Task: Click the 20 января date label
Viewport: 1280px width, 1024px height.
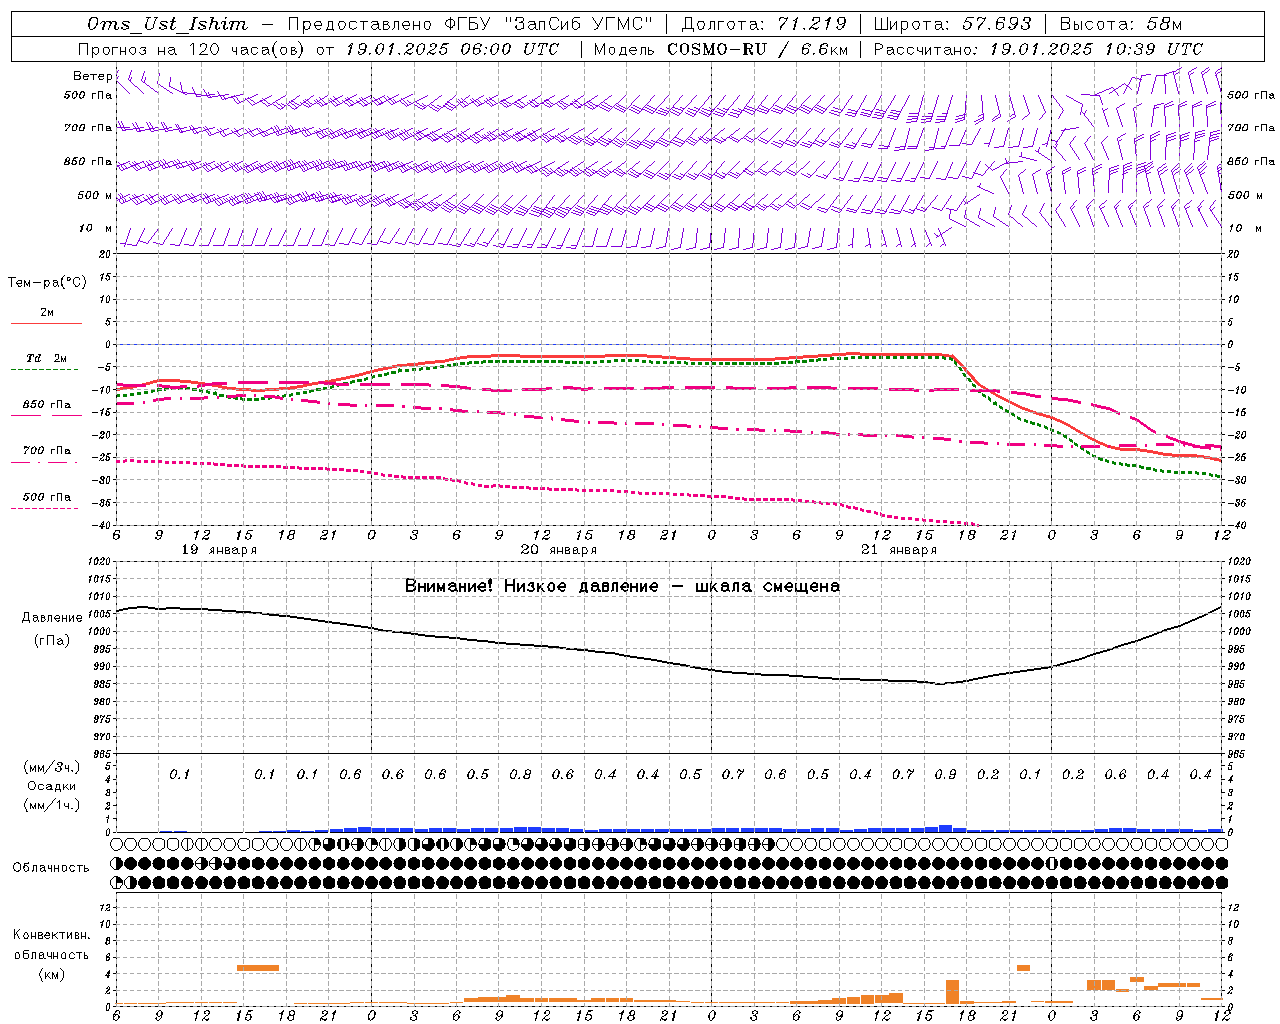Action: click(559, 550)
